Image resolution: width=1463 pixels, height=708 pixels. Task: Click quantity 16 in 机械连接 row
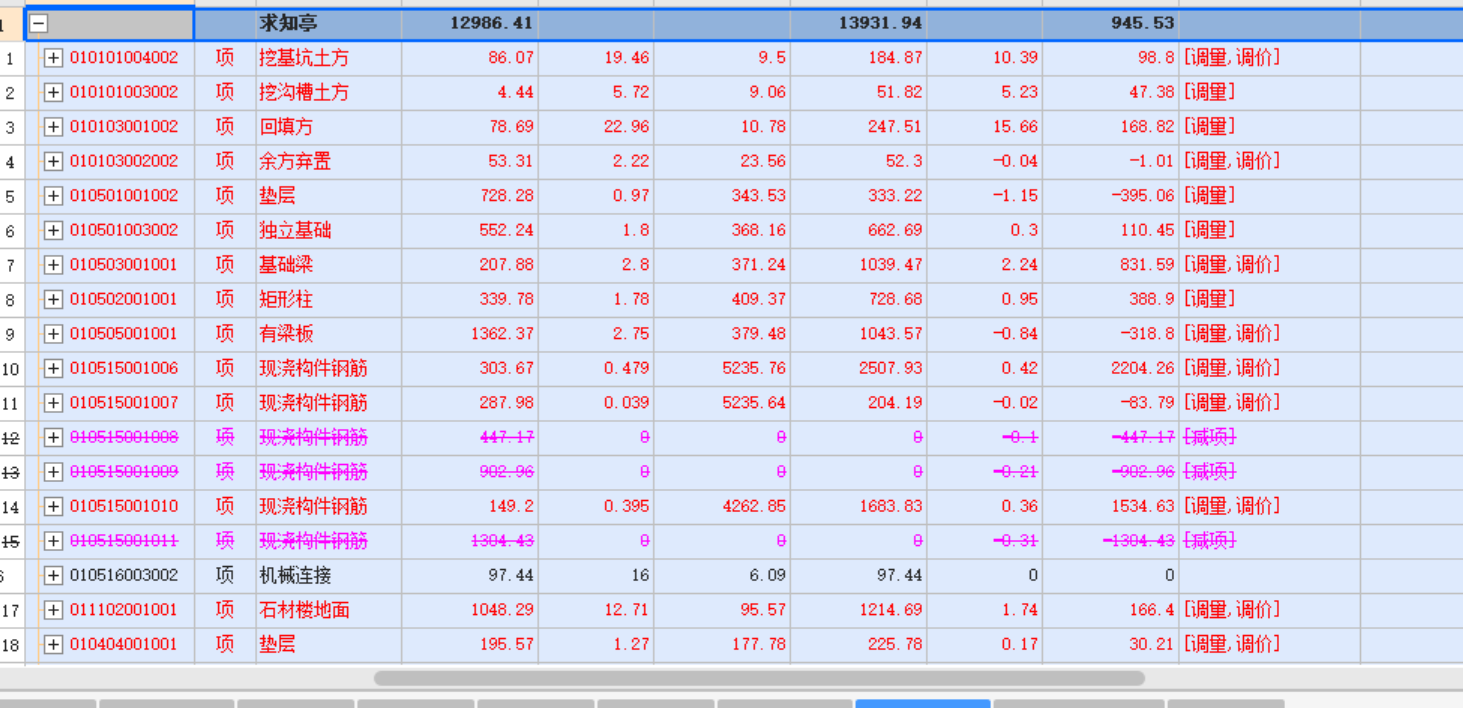click(640, 575)
